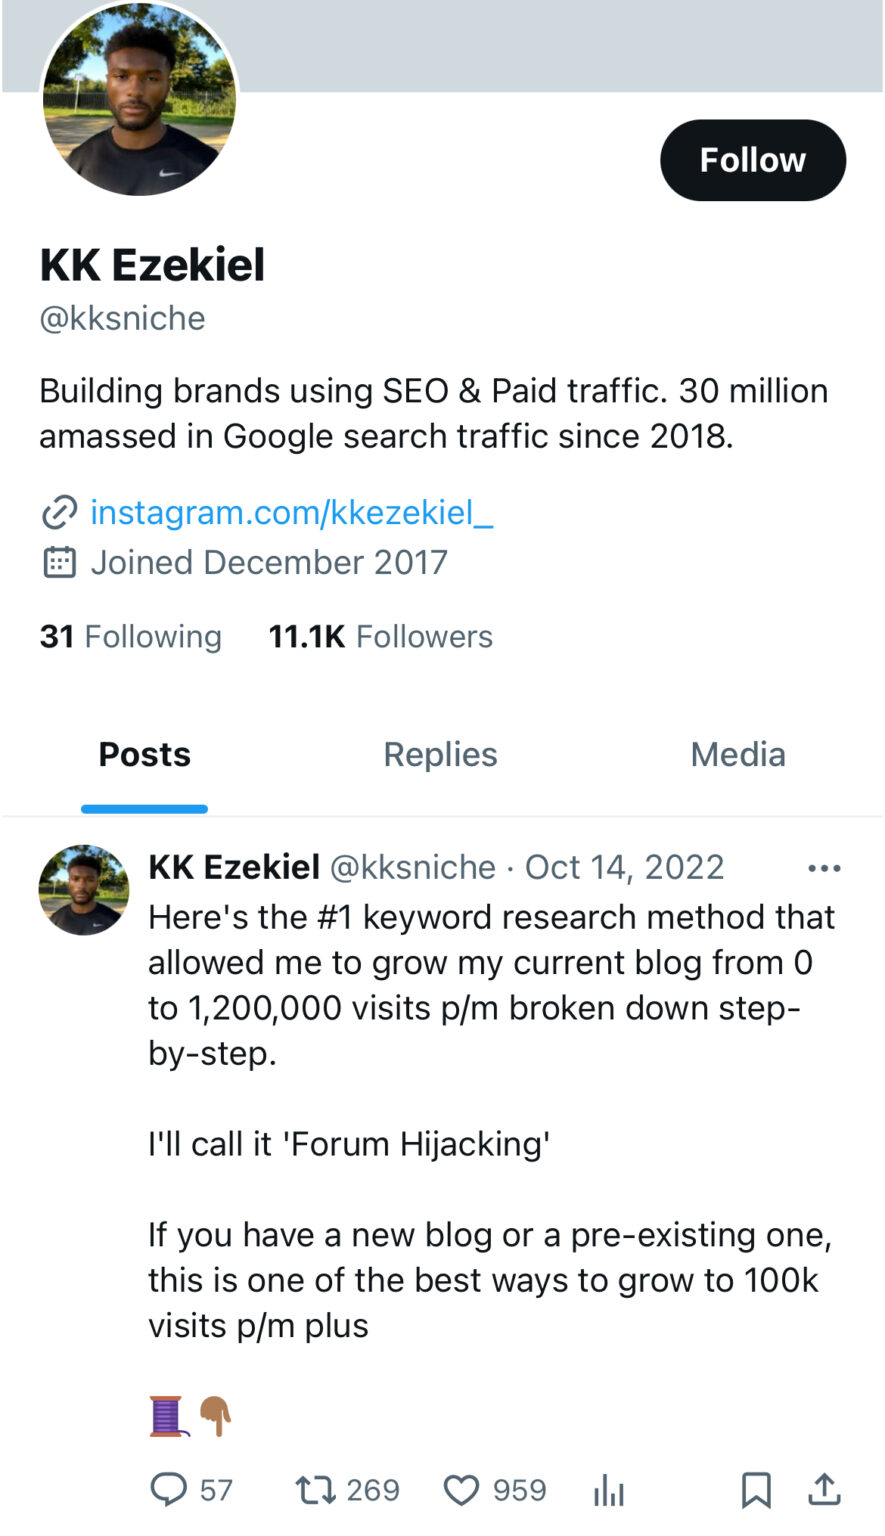Open the instagram.com/kkezekiel_ link
Screen dimensions: 885x1536
[x=291, y=512]
